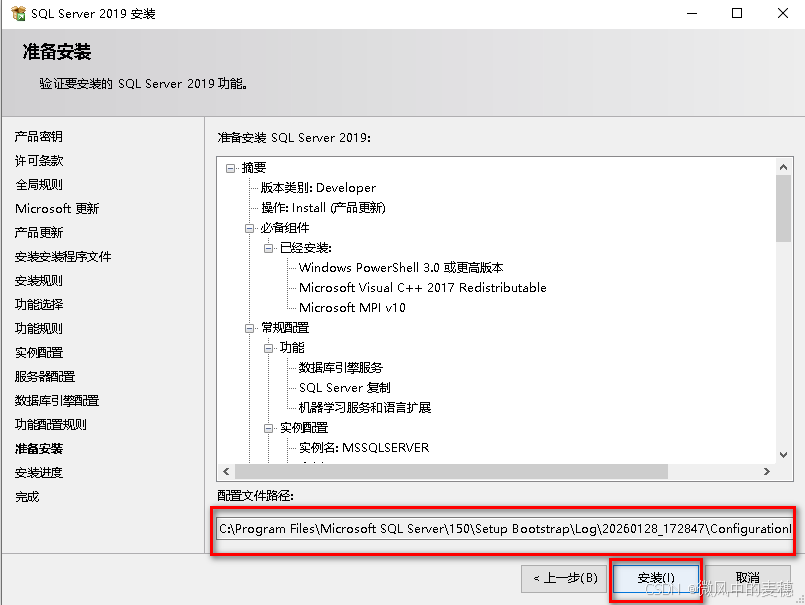Select the 必备组件 tree label
This screenshot has width=805, height=605.
click(285, 228)
